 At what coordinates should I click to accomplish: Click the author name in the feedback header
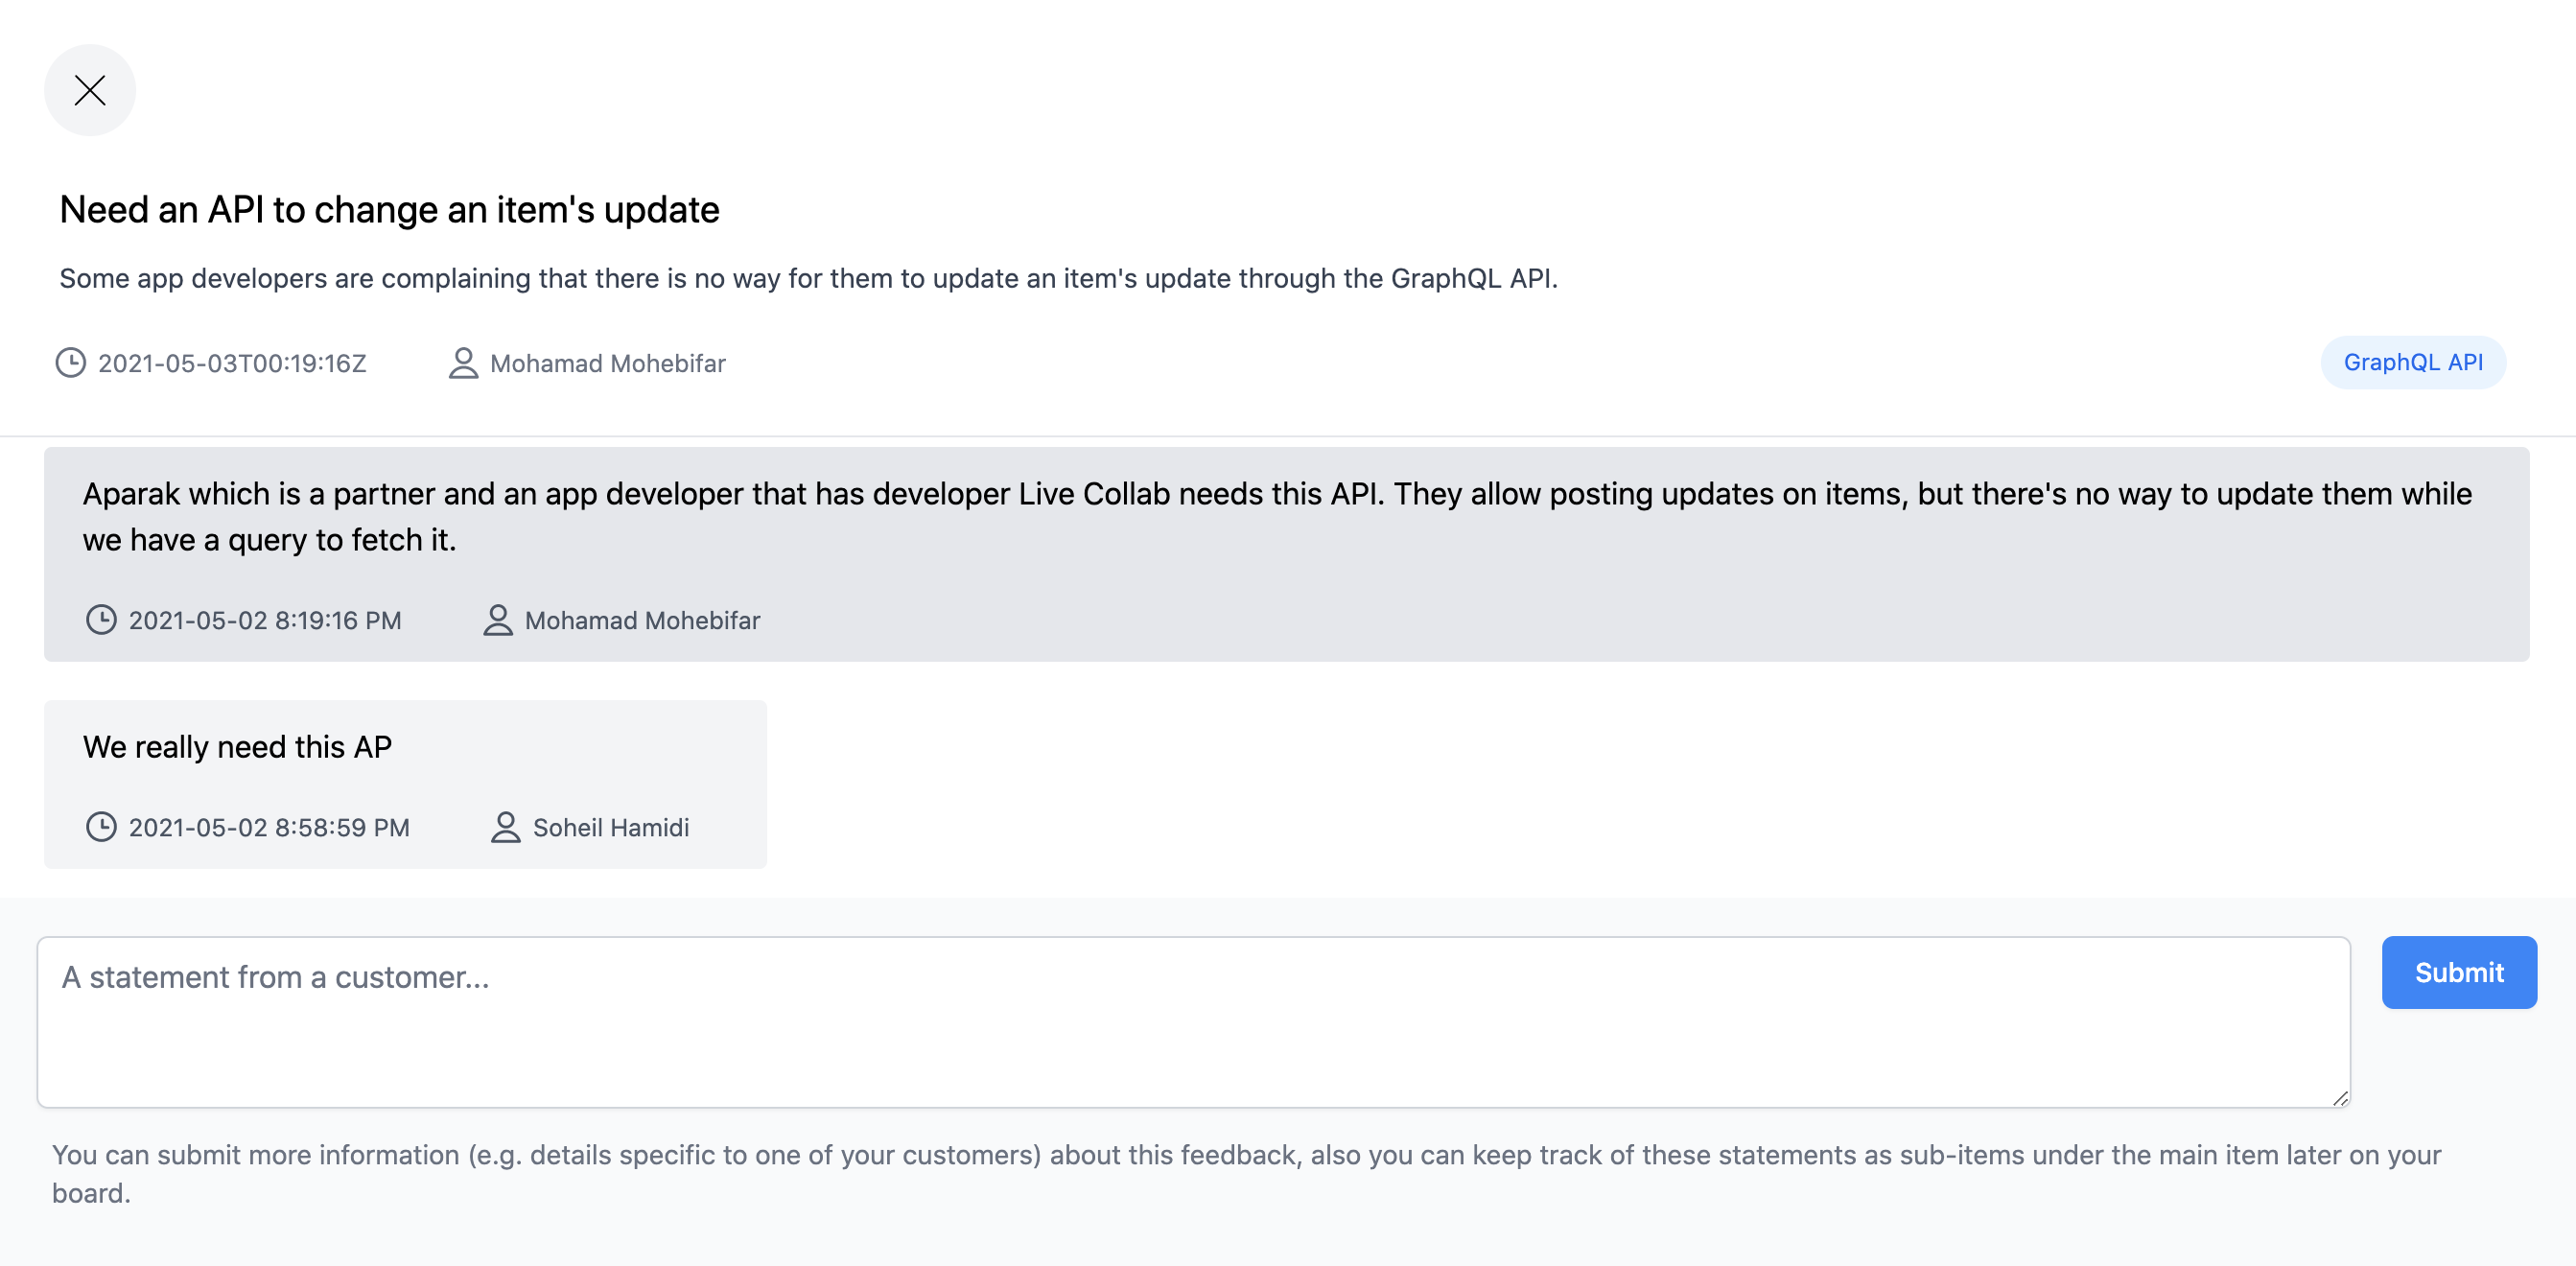pos(607,363)
